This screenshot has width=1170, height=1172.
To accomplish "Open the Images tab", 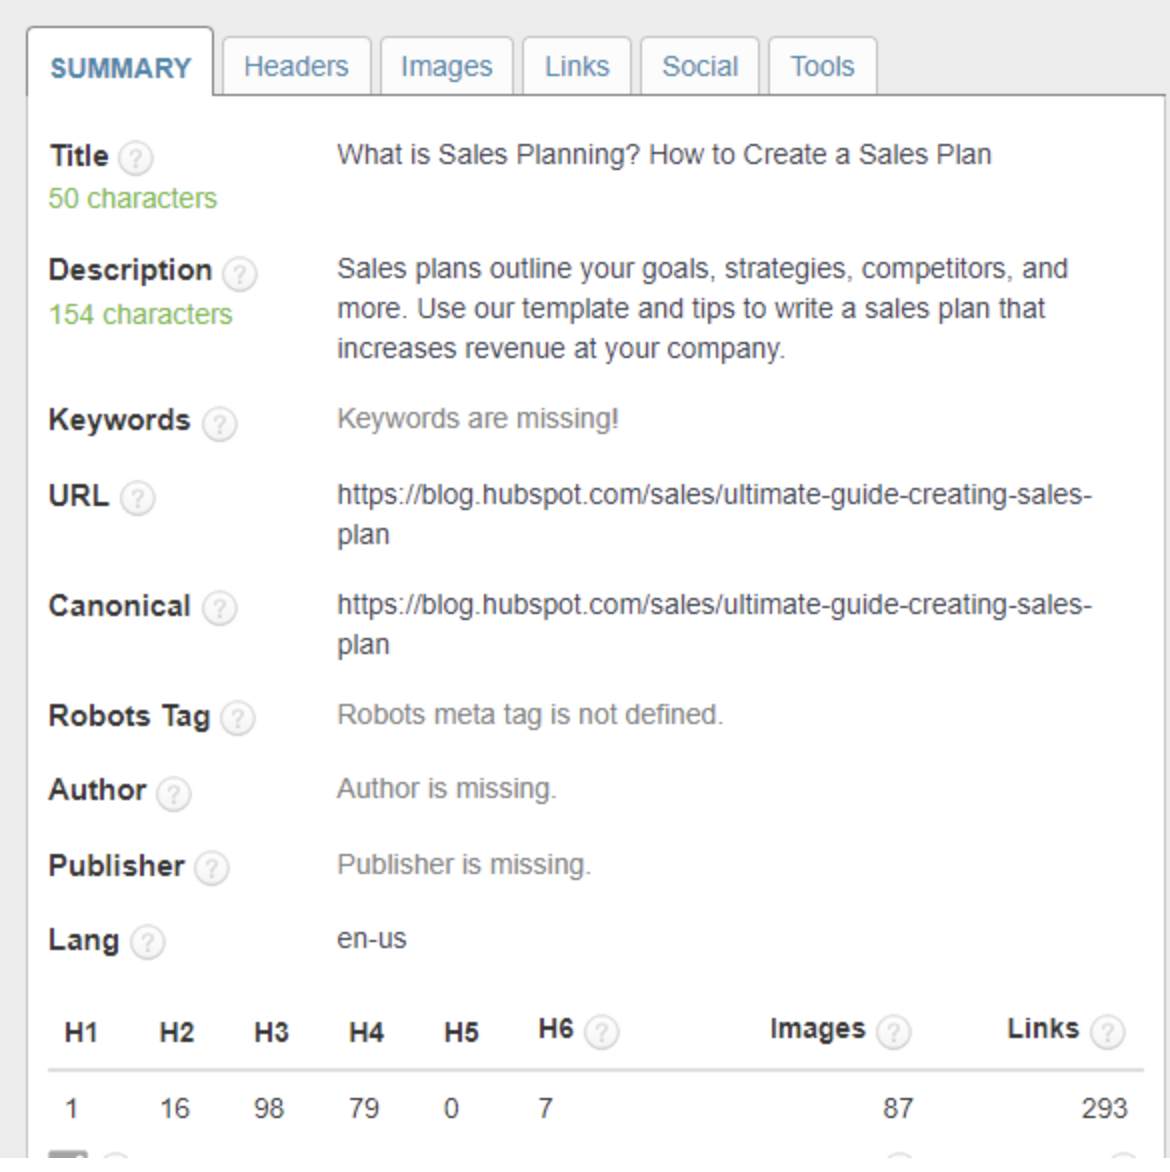I will click(446, 66).
